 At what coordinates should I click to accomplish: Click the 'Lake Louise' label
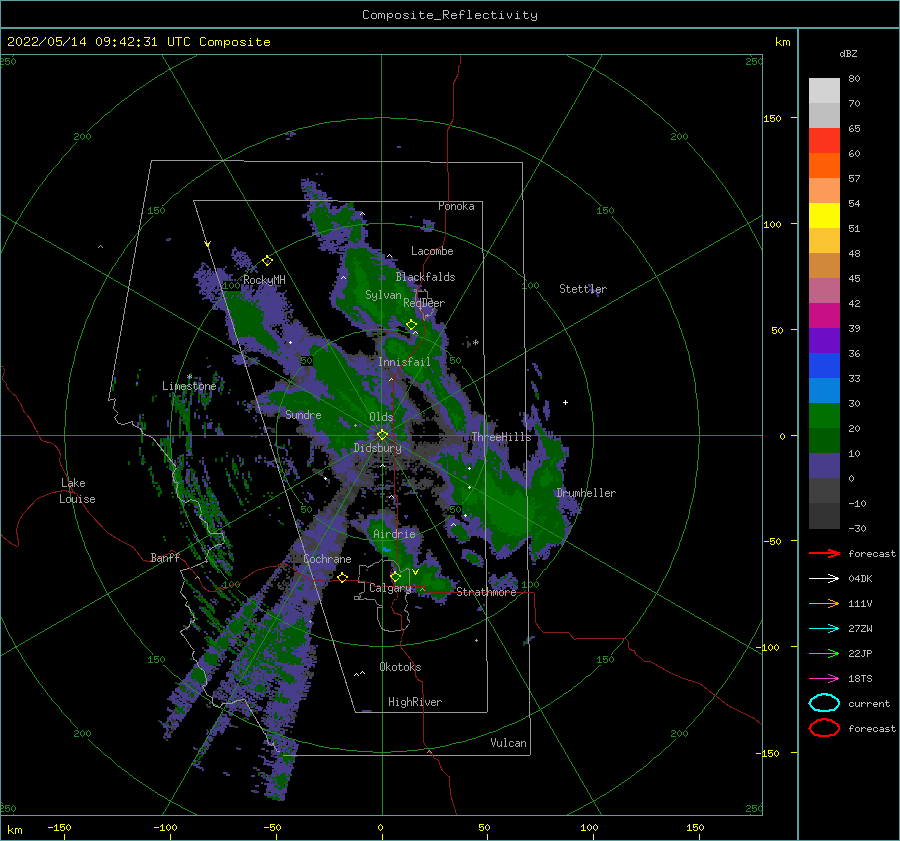pos(77,491)
